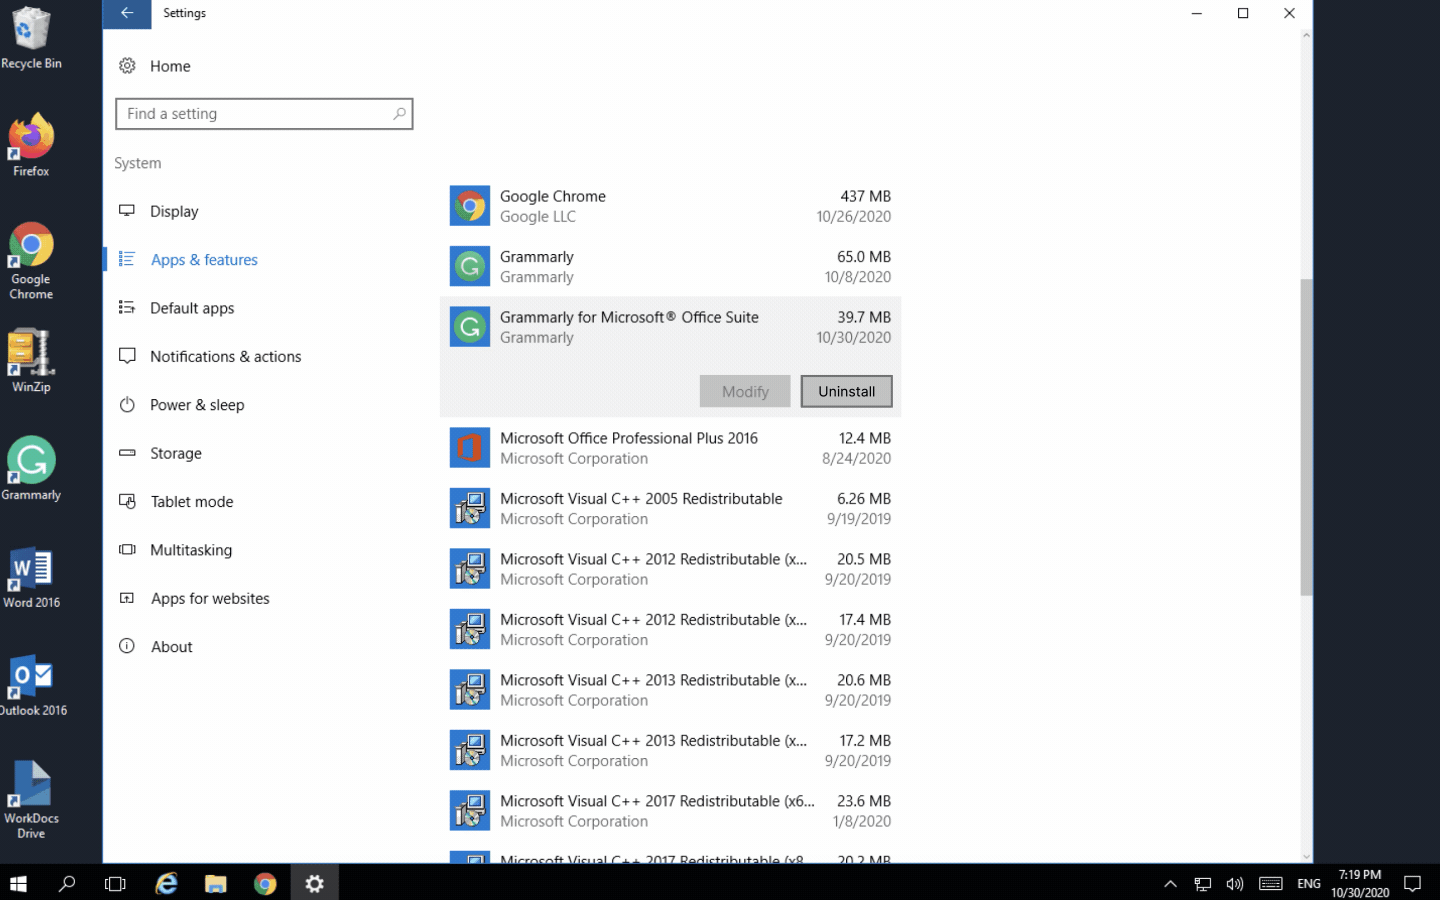Select the Word 2016 desktop shortcut
This screenshot has height=900, width=1440.
(31, 578)
